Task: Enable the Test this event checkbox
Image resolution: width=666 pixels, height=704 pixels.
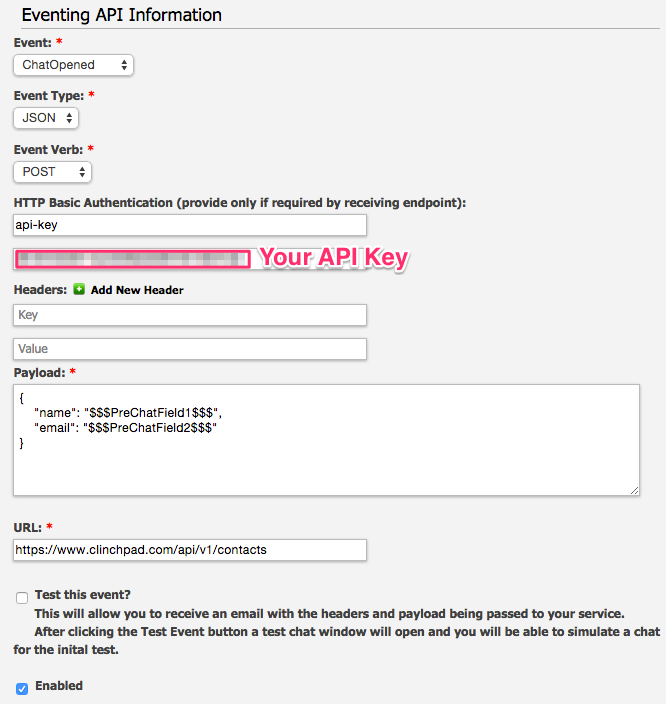Action: click(22, 598)
